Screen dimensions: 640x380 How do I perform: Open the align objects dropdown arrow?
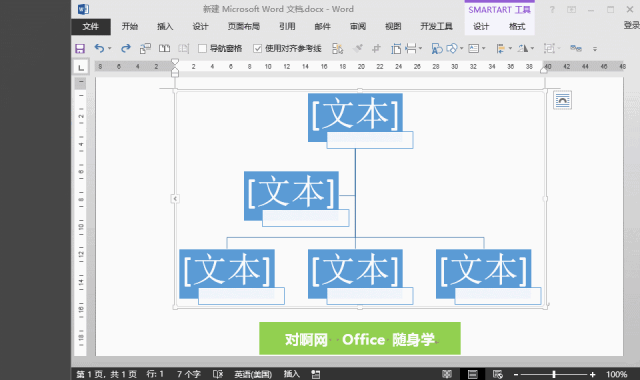pos(510,49)
